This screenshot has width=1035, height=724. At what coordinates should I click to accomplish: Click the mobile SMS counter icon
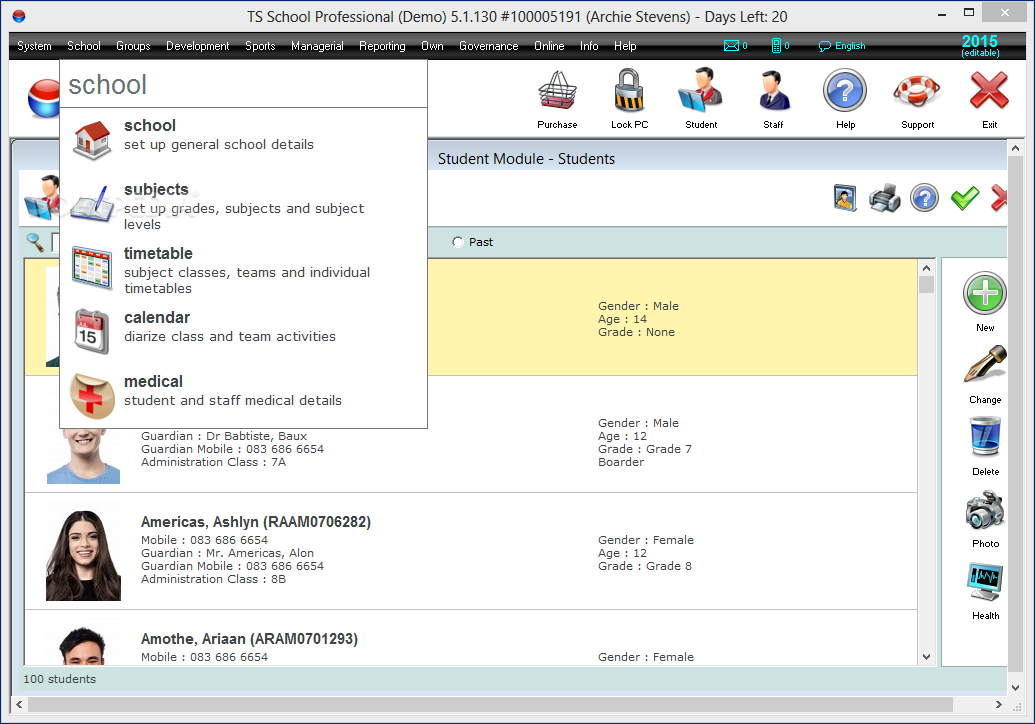click(776, 46)
